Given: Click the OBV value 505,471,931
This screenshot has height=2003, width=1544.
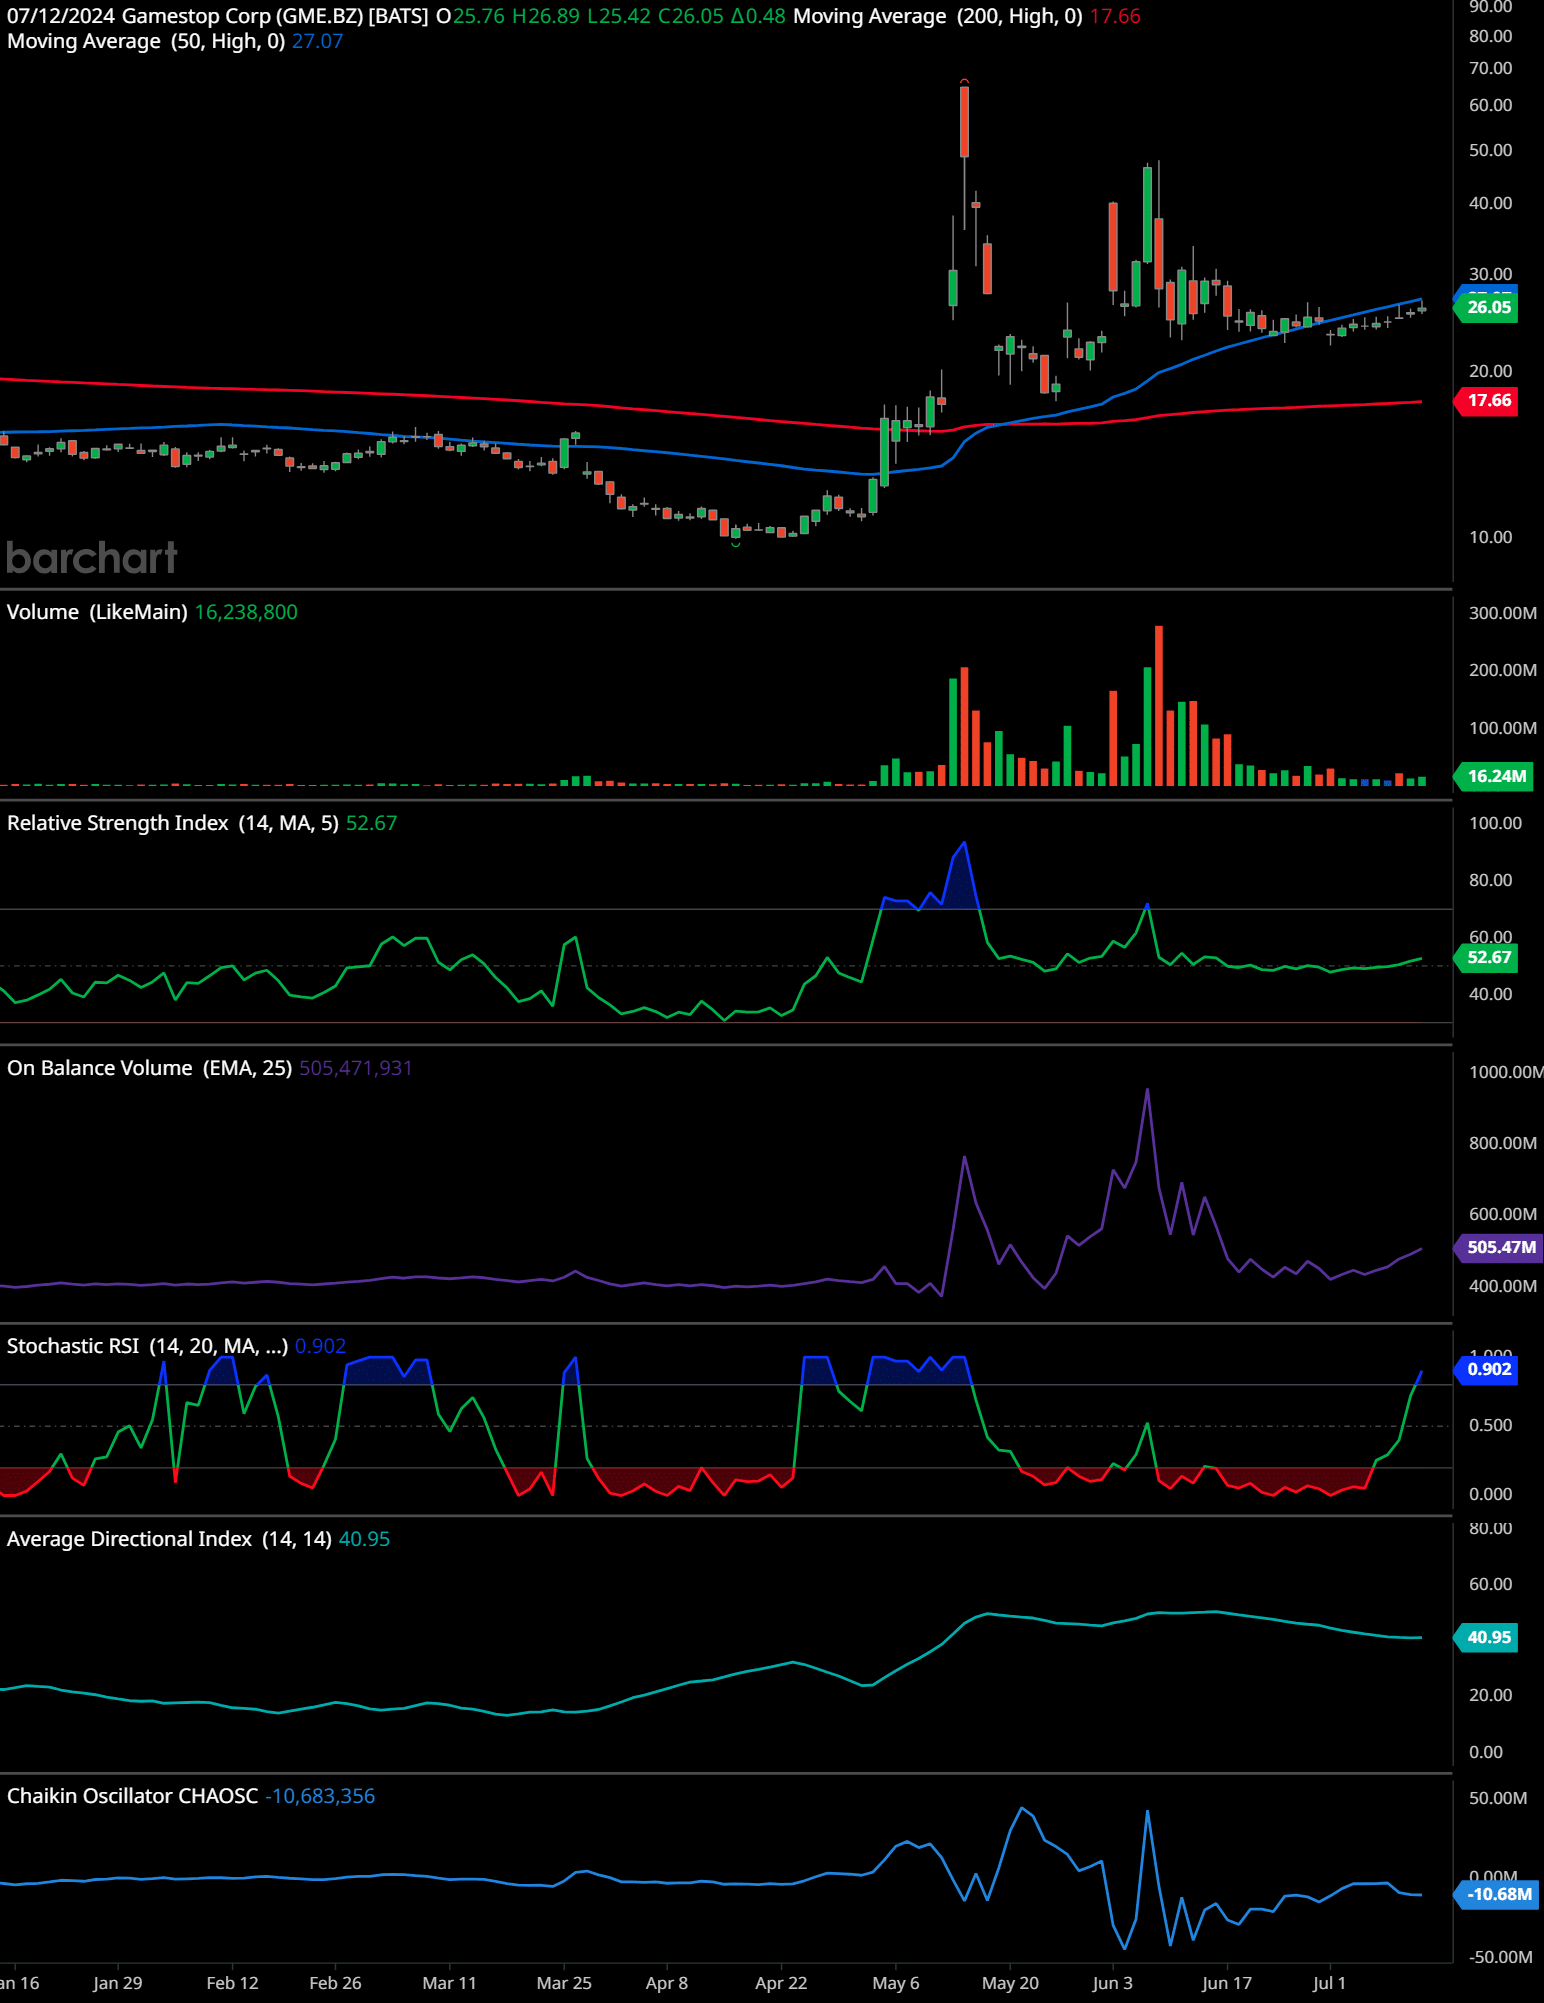Looking at the screenshot, I should 355,1068.
